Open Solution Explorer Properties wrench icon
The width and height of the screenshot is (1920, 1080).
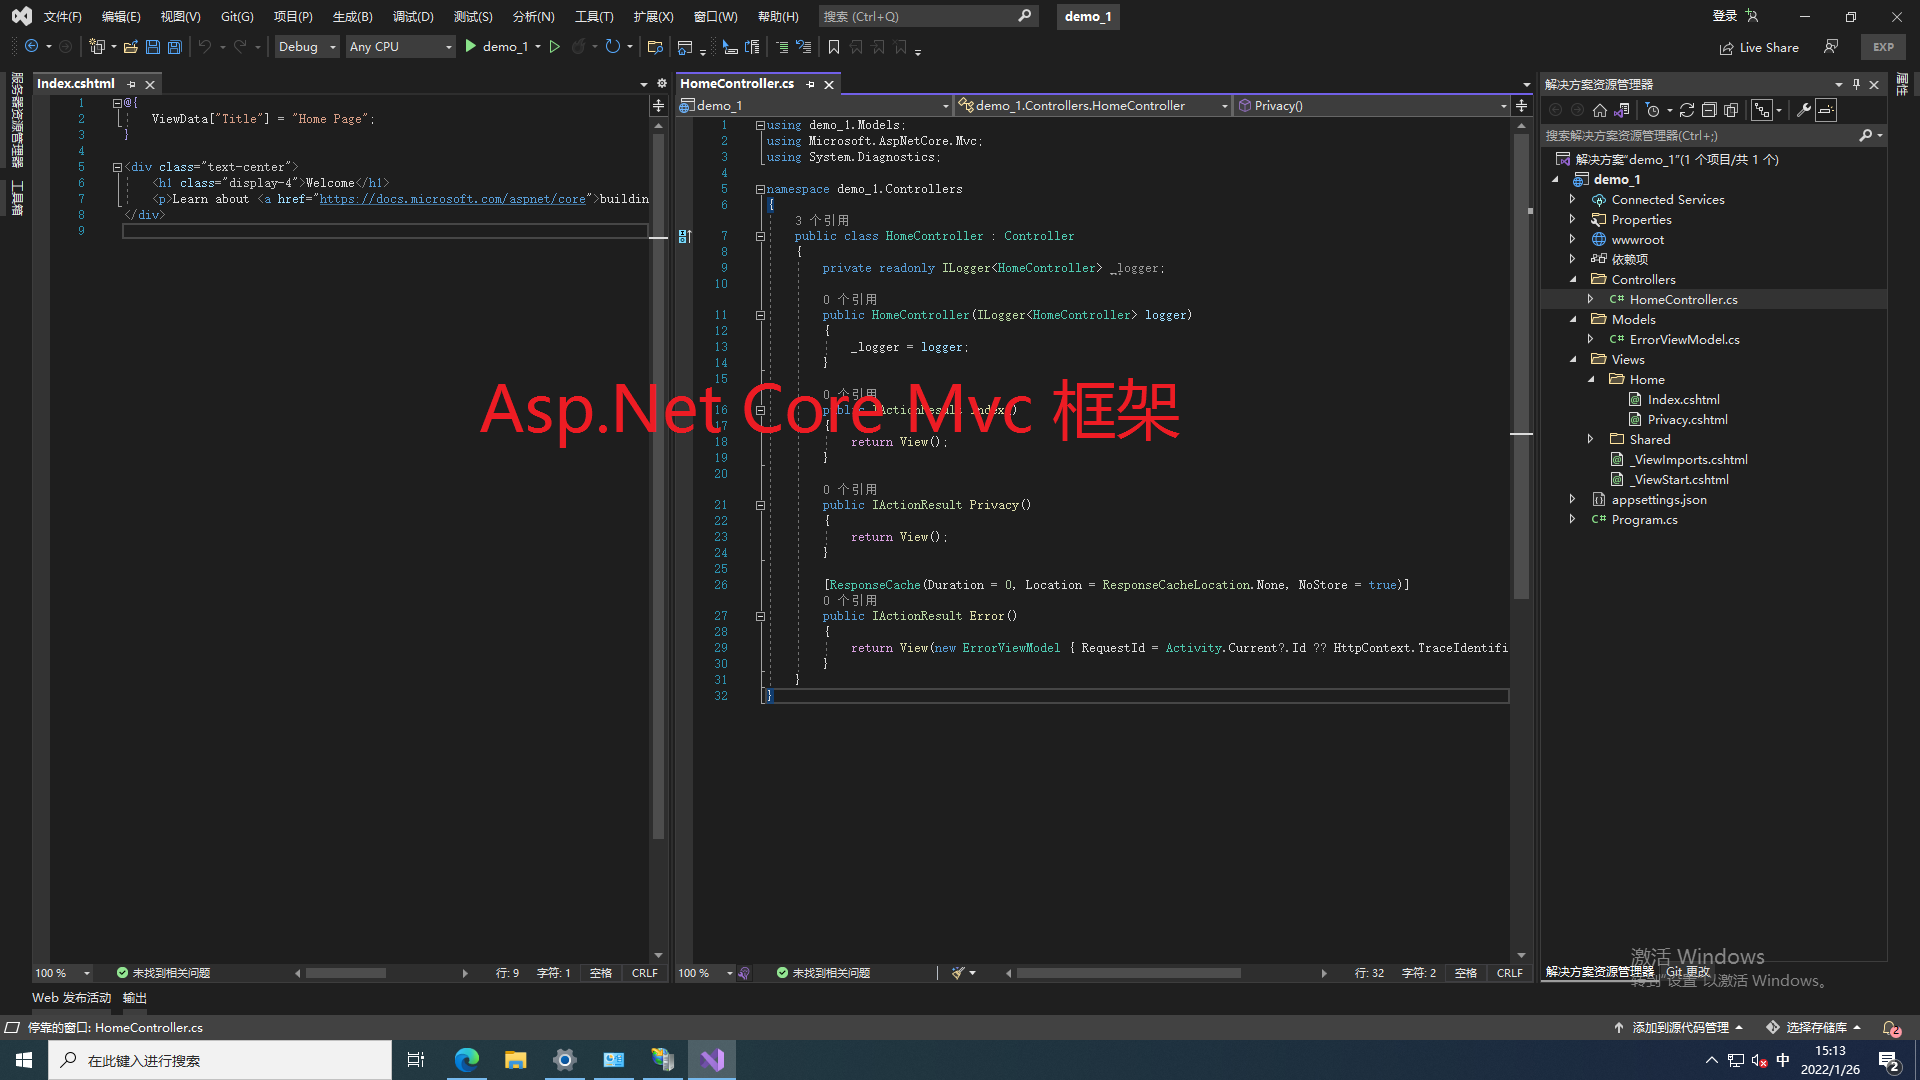pyautogui.click(x=1803, y=110)
